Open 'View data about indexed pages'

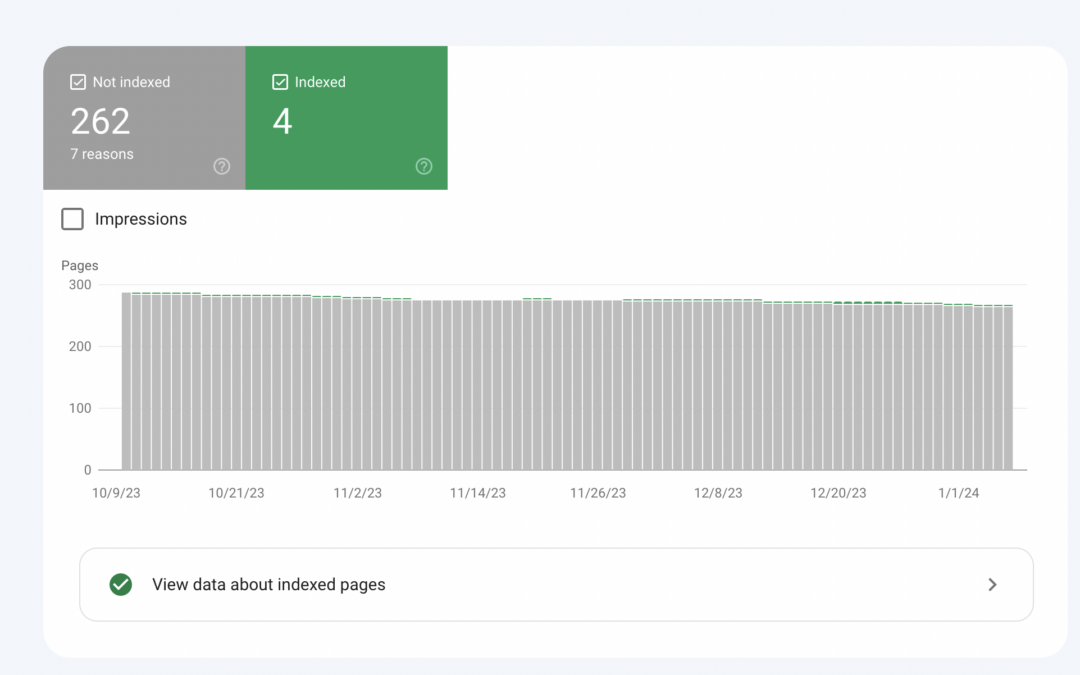[268, 585]
